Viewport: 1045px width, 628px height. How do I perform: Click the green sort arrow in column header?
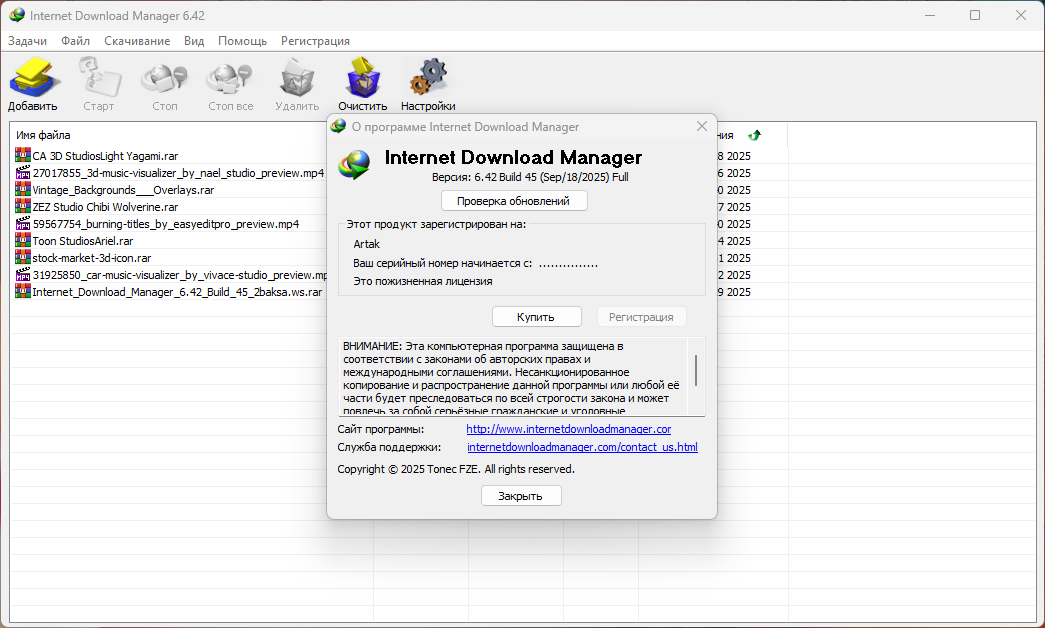pyautogui.click(x=754, y=135)
